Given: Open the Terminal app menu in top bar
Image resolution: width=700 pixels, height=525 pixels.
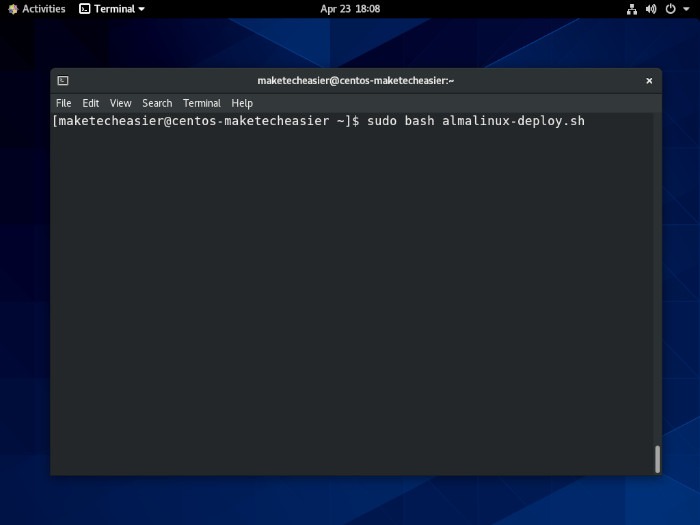Looking at the screenshot, I should pyautogui.click(x=112, y=9).
